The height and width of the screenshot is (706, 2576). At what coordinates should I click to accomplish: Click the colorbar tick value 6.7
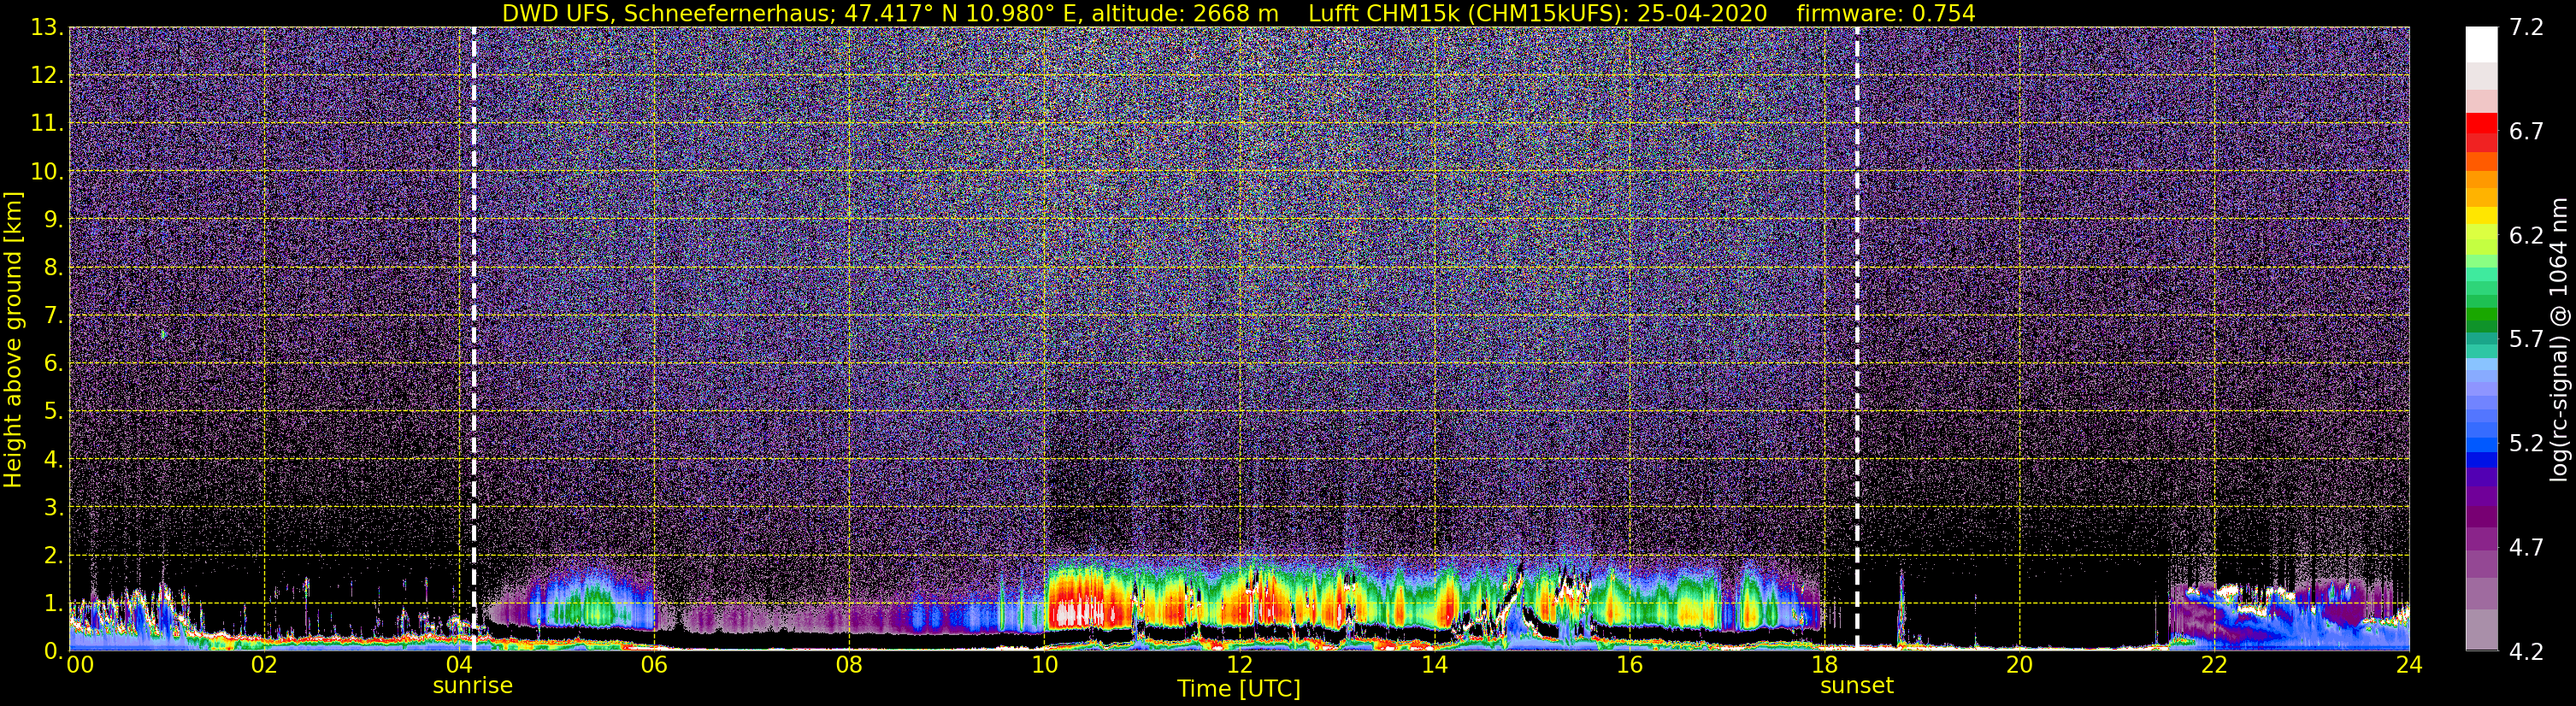[x=2526, y=132]
